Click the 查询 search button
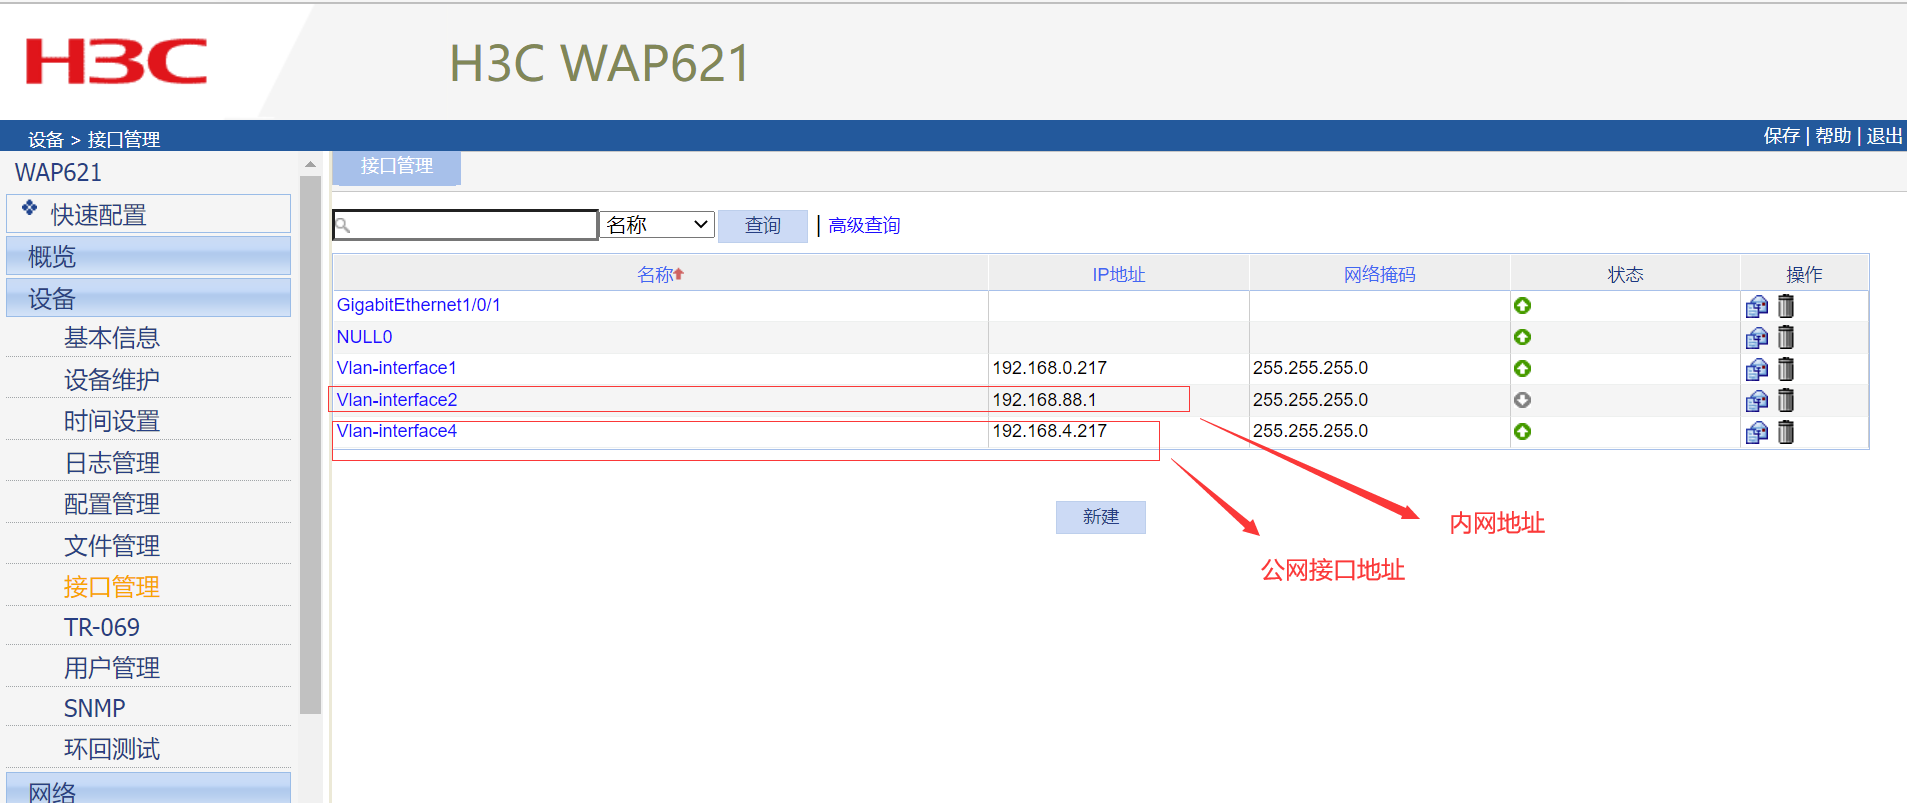 coord(763,226)
